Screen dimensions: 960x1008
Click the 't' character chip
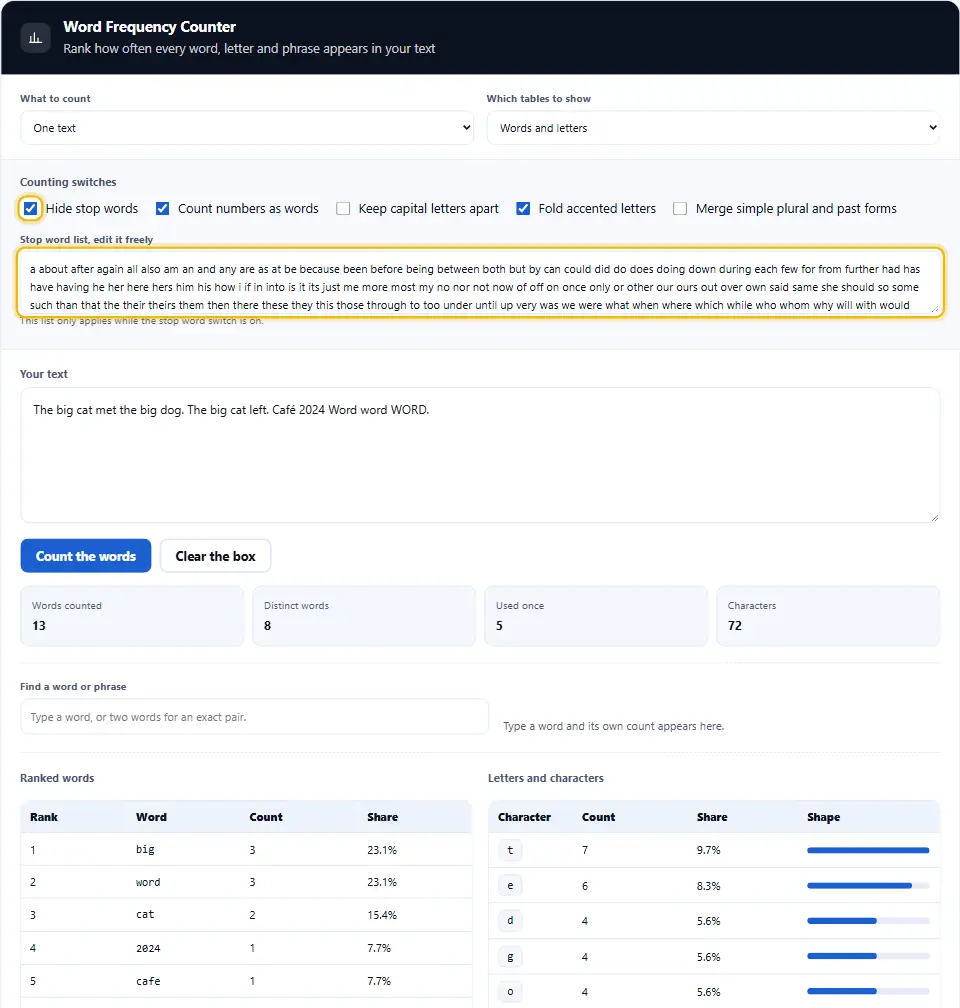(x=511, y=850)
